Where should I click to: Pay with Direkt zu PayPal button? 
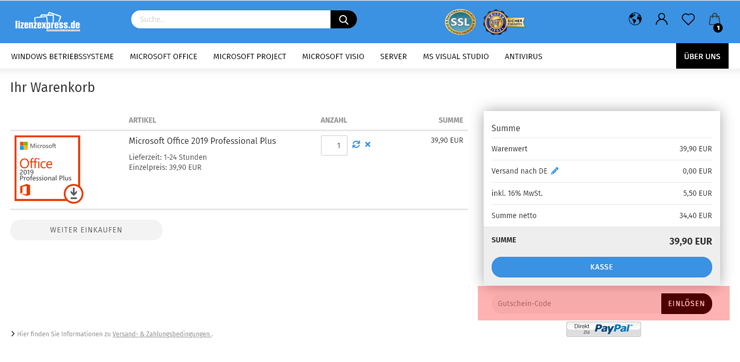[604, 329]
